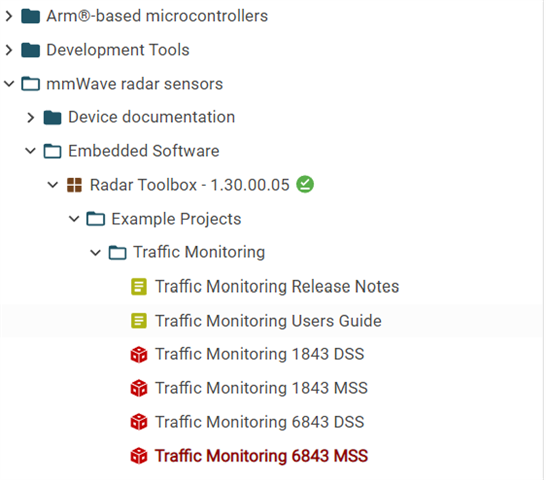Click the Development Tools folder icon
The height and width of the screenshot is (480, 546).
30,50
